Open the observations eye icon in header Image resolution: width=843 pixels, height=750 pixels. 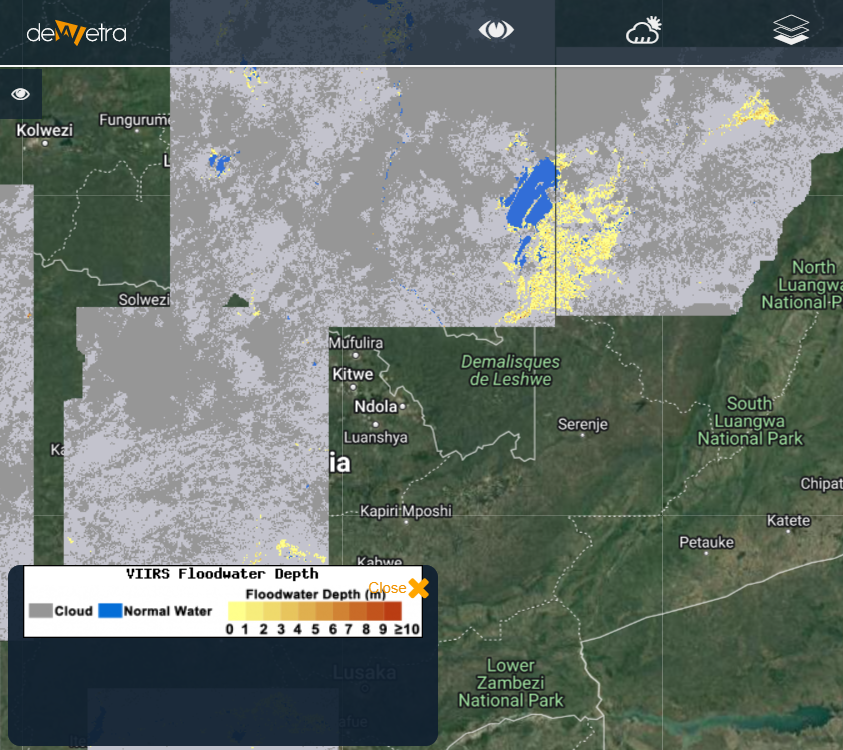496,30
